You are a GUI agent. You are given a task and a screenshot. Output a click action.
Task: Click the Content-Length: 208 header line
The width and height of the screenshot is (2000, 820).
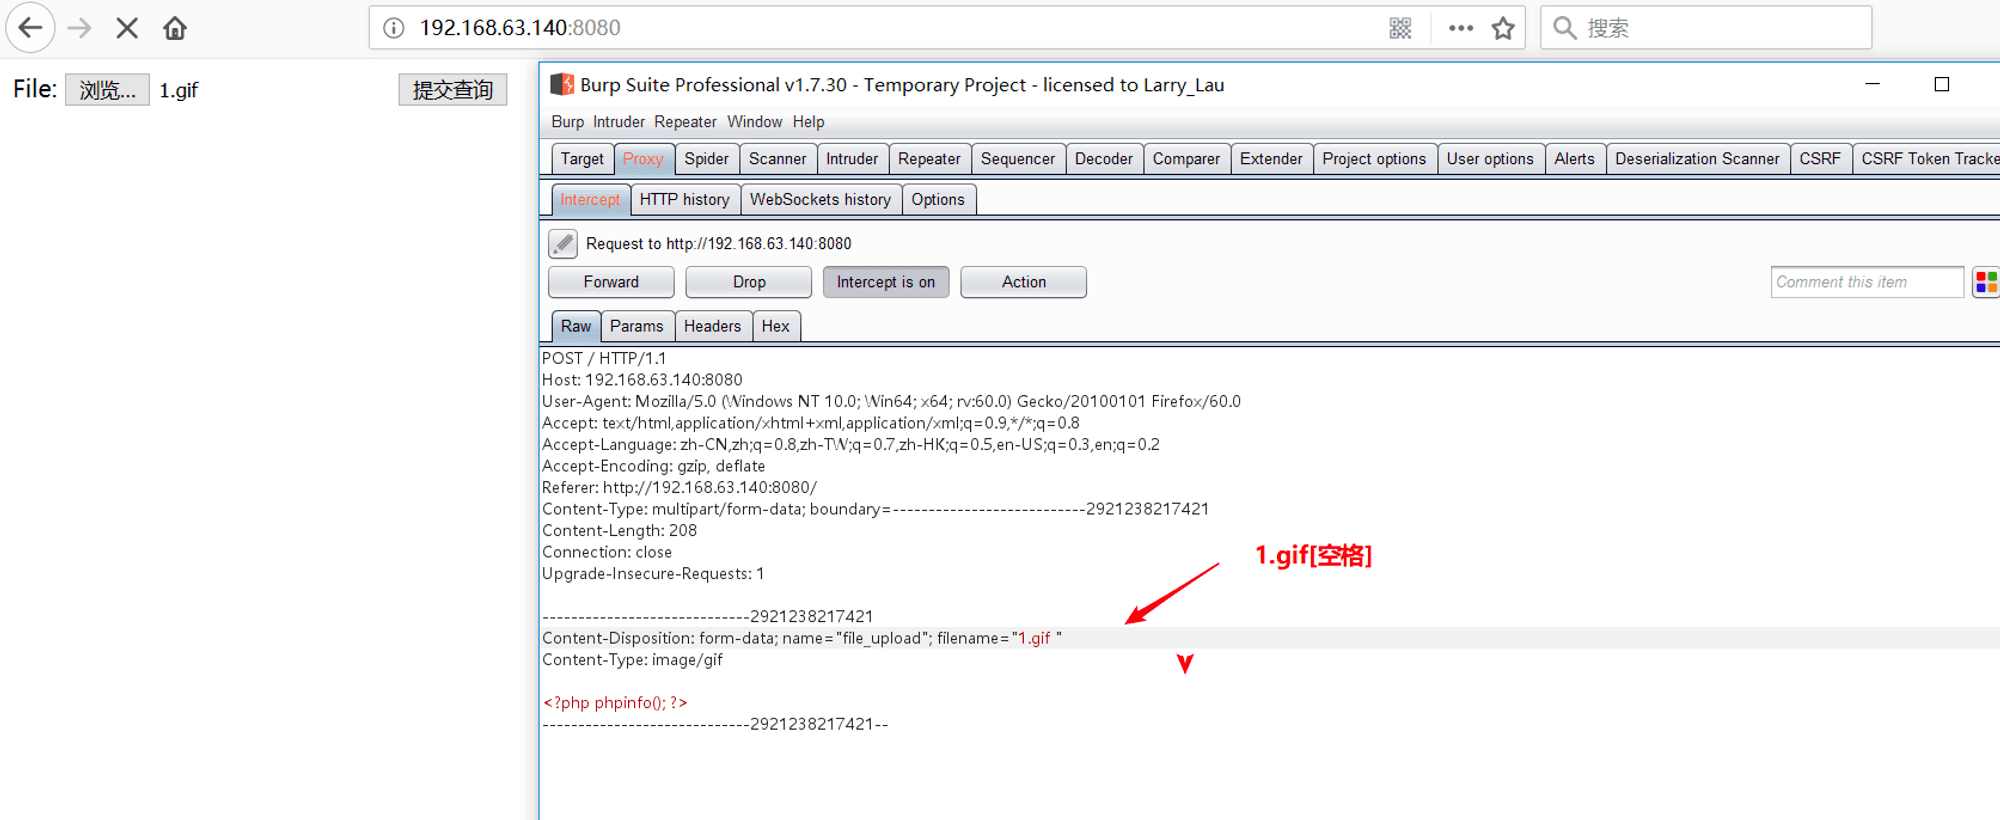619,531
